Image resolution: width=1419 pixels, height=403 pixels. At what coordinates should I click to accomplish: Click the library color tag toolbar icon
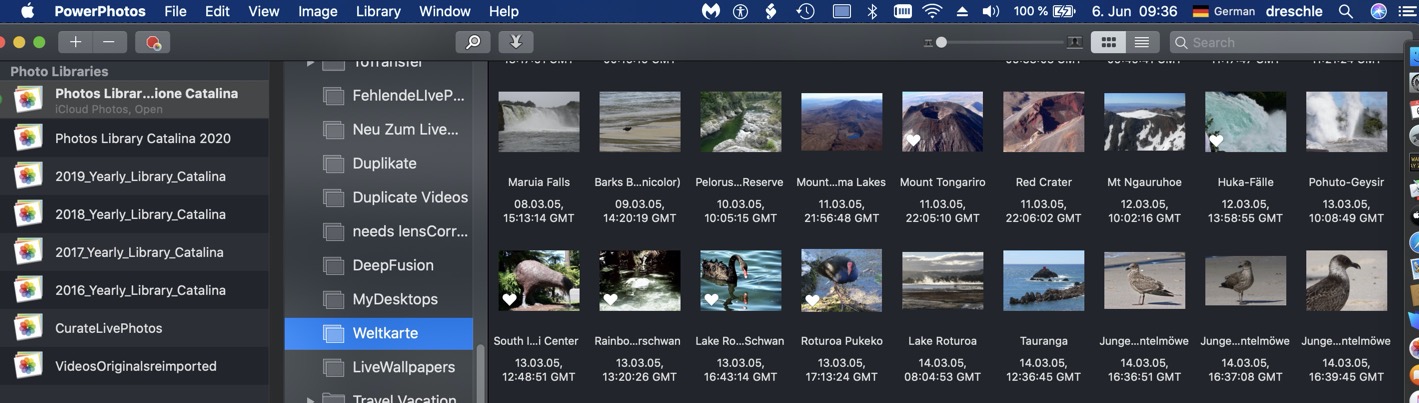click(x=152, y=42)
